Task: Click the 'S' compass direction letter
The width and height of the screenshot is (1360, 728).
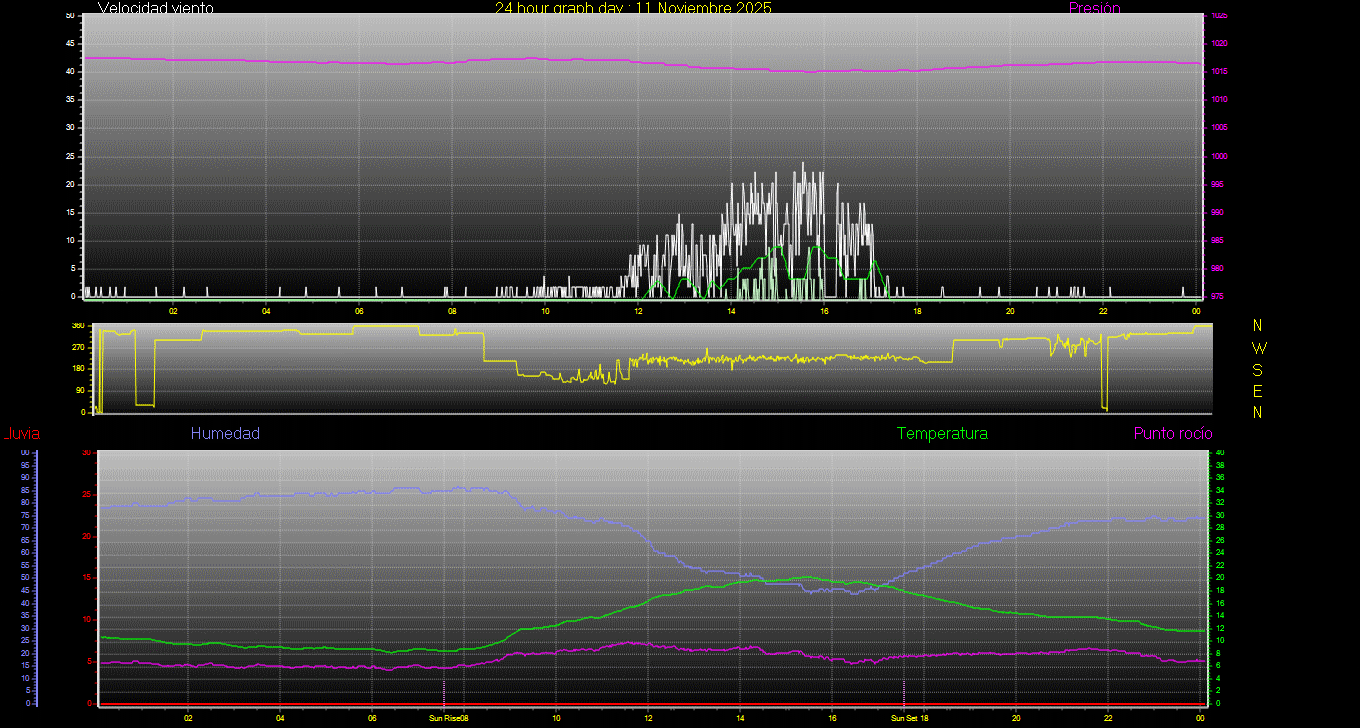Action: click(1258, 370)
